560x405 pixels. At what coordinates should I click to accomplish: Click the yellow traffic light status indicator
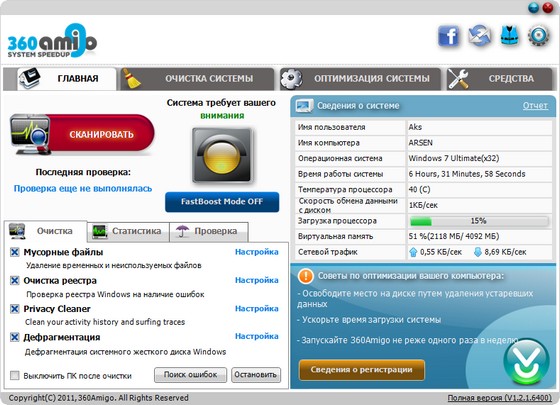pyautogui.click(x=222, y=156)
